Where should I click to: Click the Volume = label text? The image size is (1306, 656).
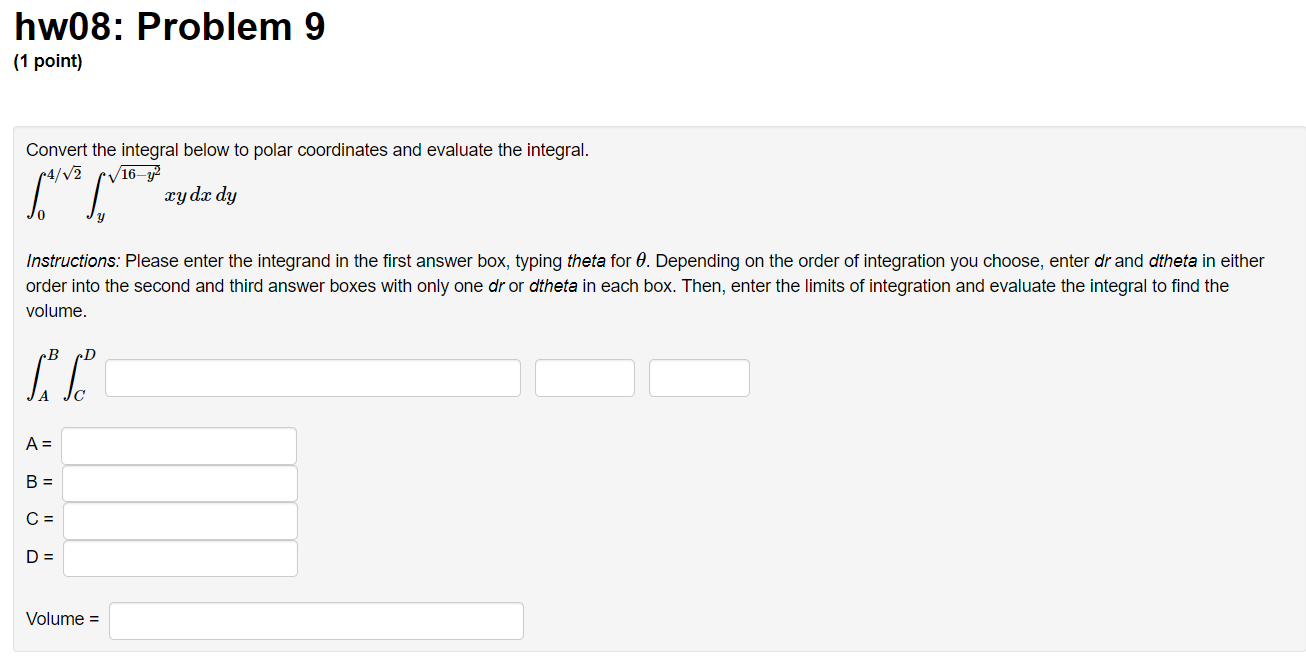click(62, 618)
